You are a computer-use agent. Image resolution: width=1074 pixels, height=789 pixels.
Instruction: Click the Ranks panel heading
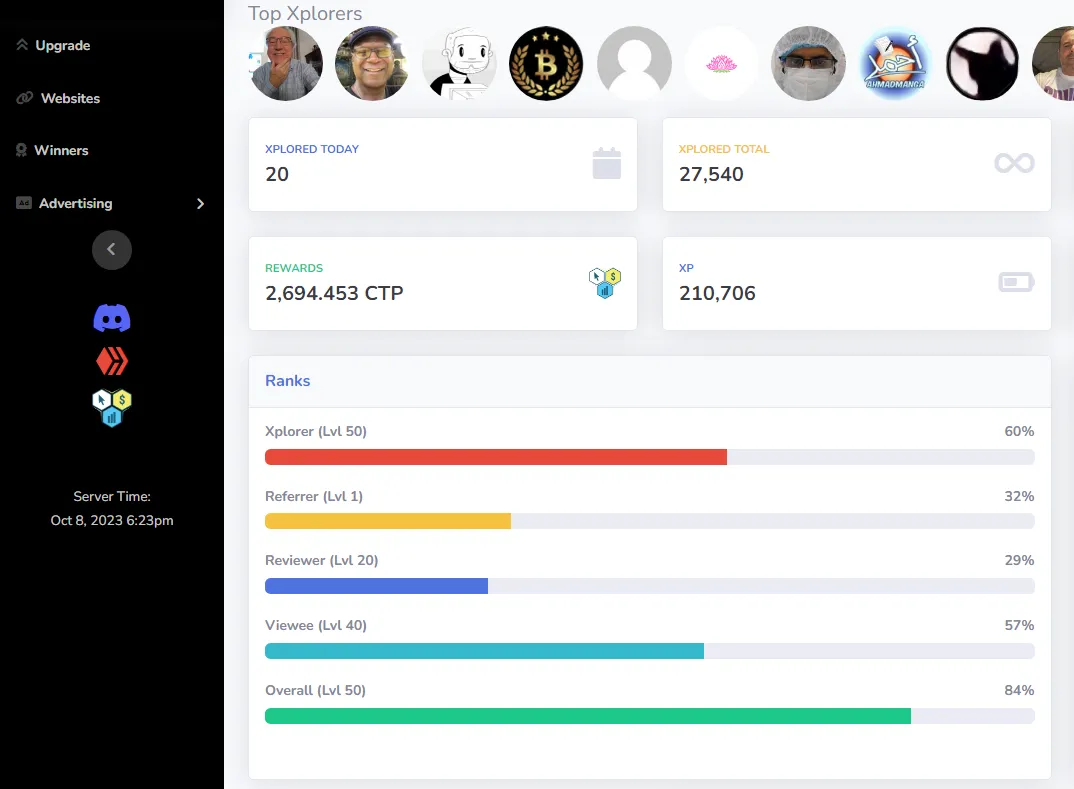(x=288, y=381)
